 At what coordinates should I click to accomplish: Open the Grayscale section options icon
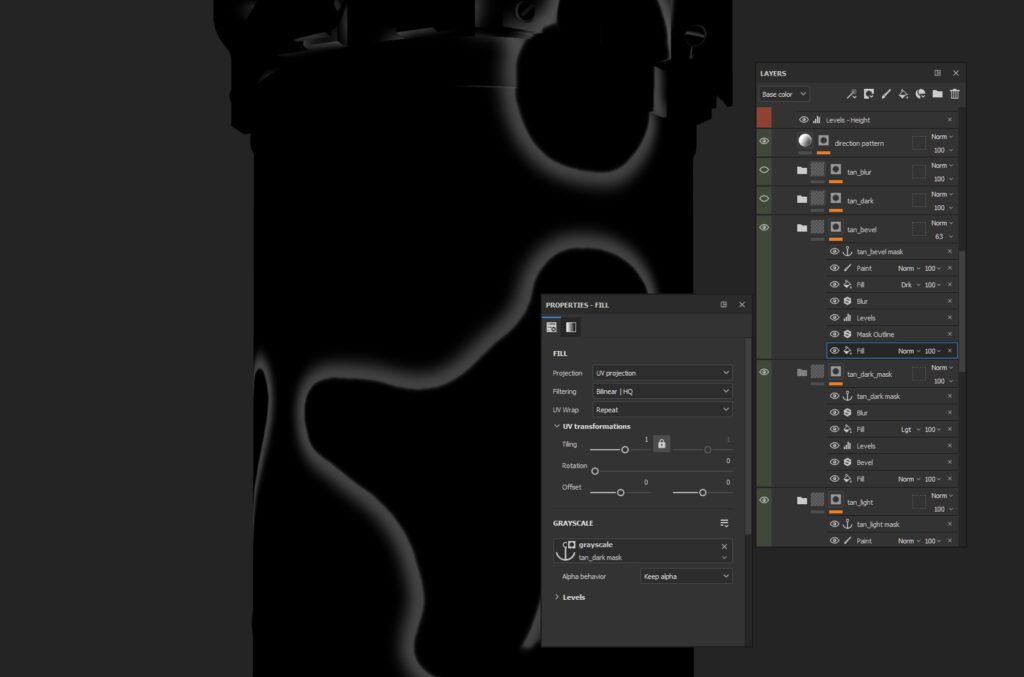[724, 523]
